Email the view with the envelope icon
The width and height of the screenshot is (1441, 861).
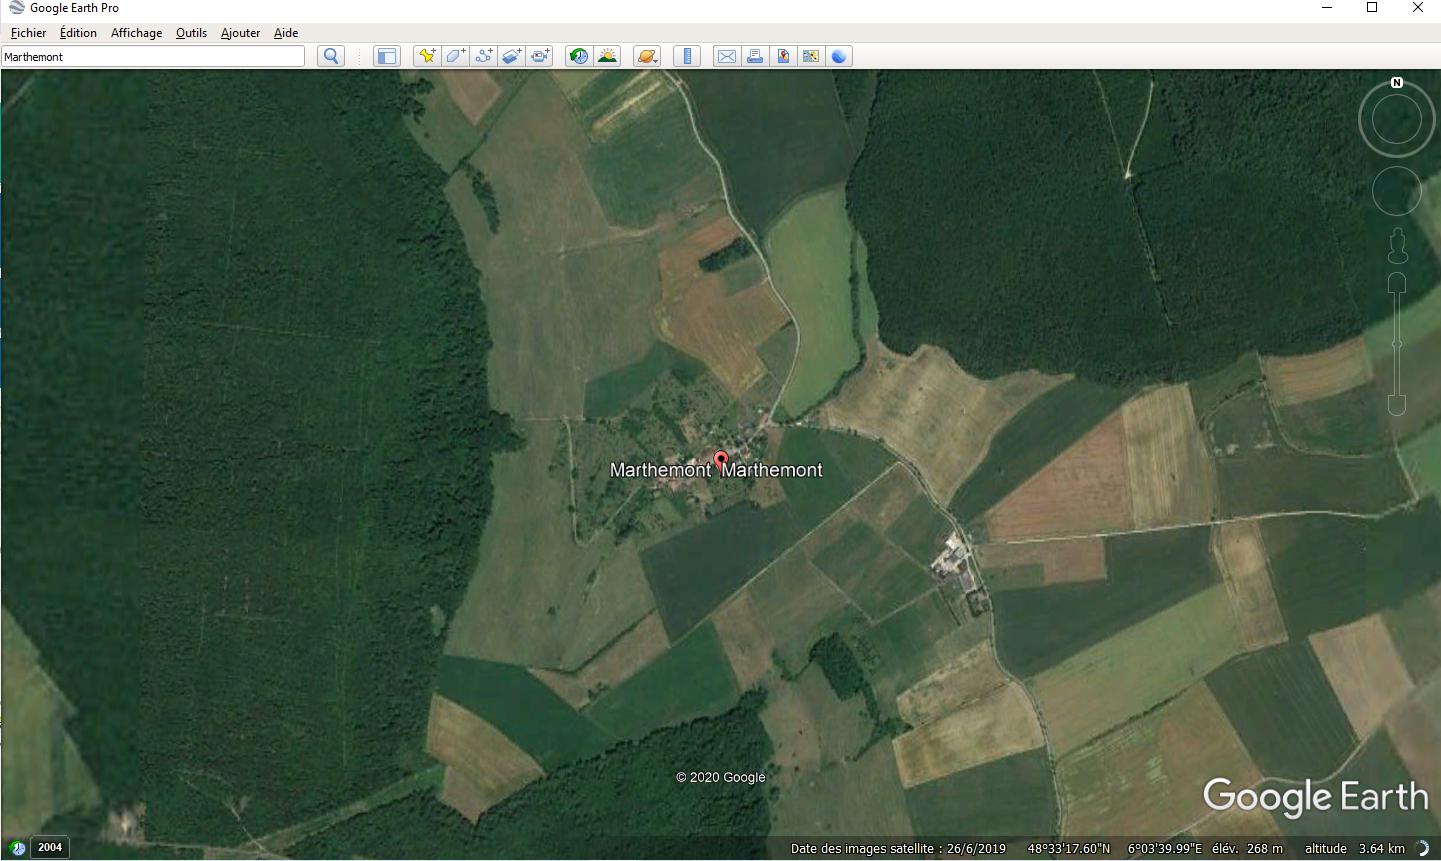727,56
